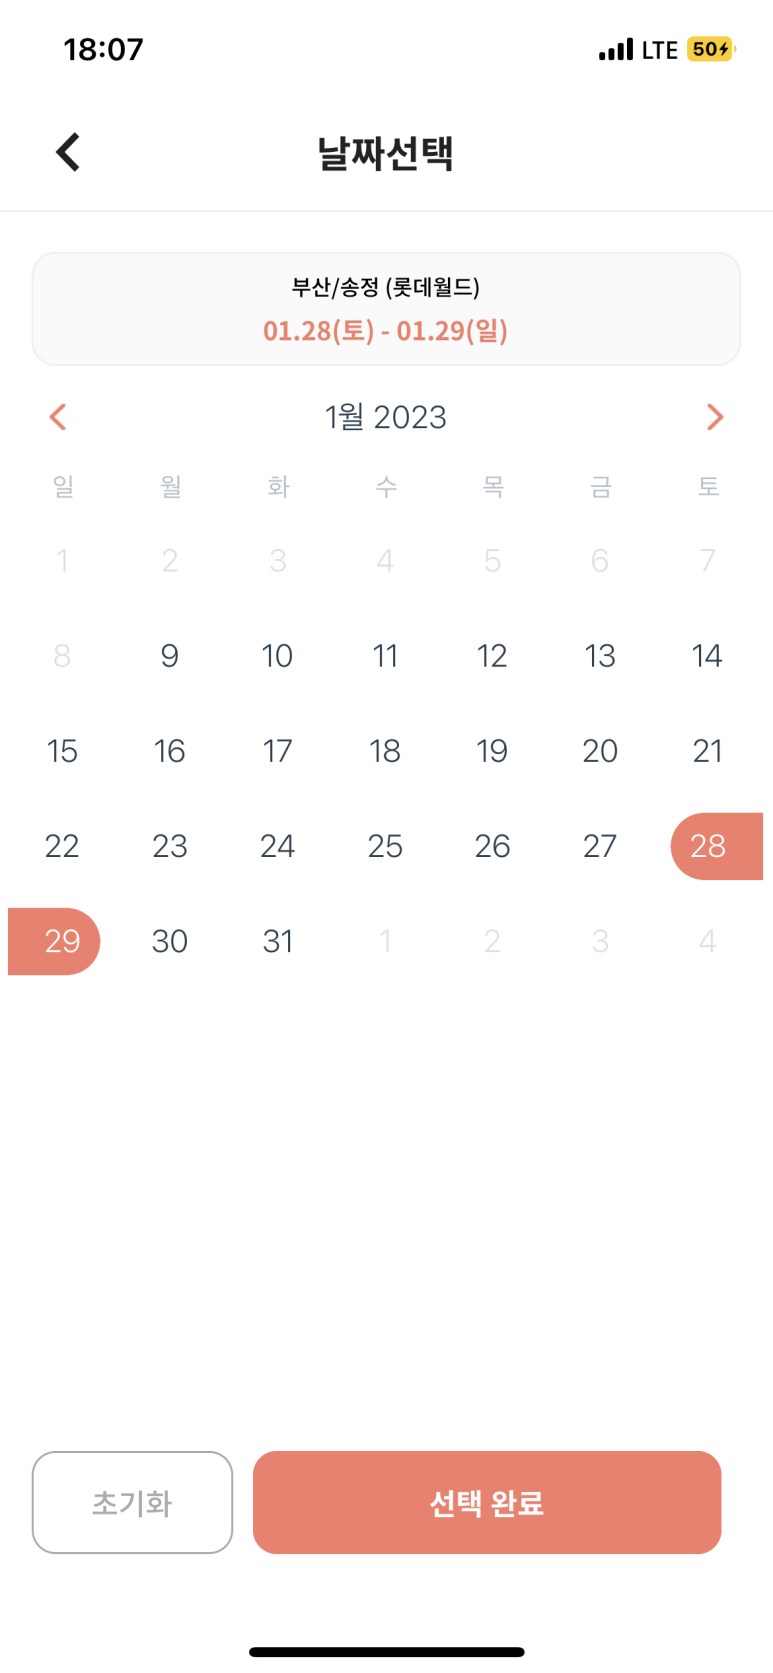Screen dimensions: 773x1673
Task: Choose date 9 in second week
Action: coord(170,656)
